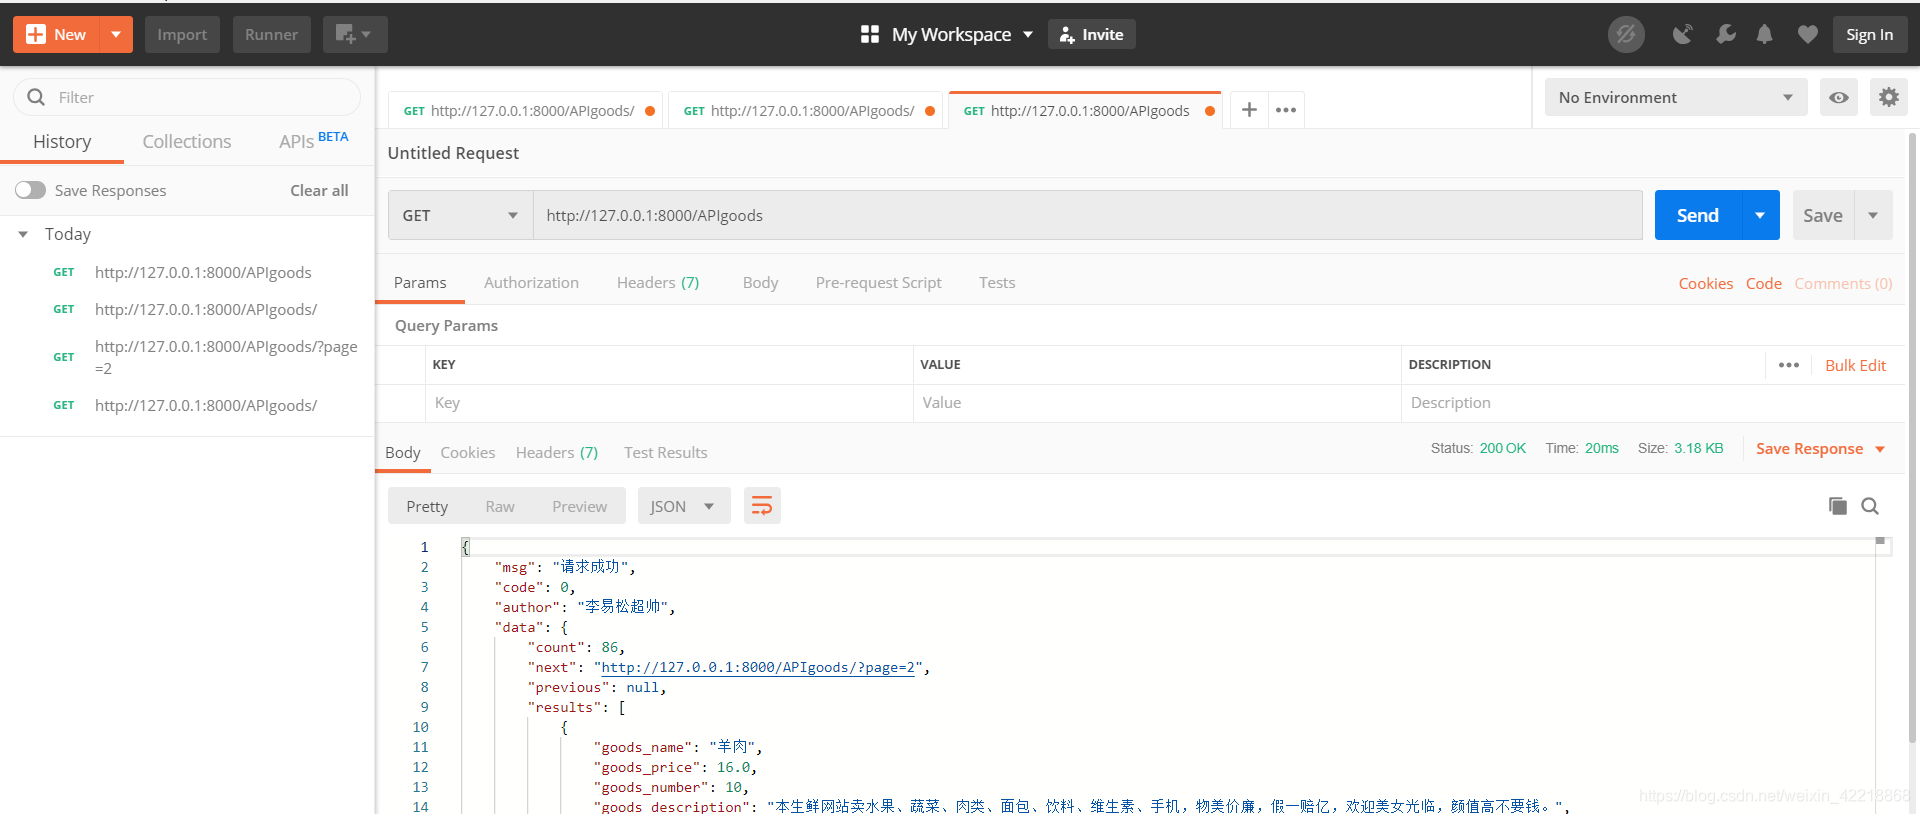
Task: Open the Cookies link
Action: pos(1705,284)
